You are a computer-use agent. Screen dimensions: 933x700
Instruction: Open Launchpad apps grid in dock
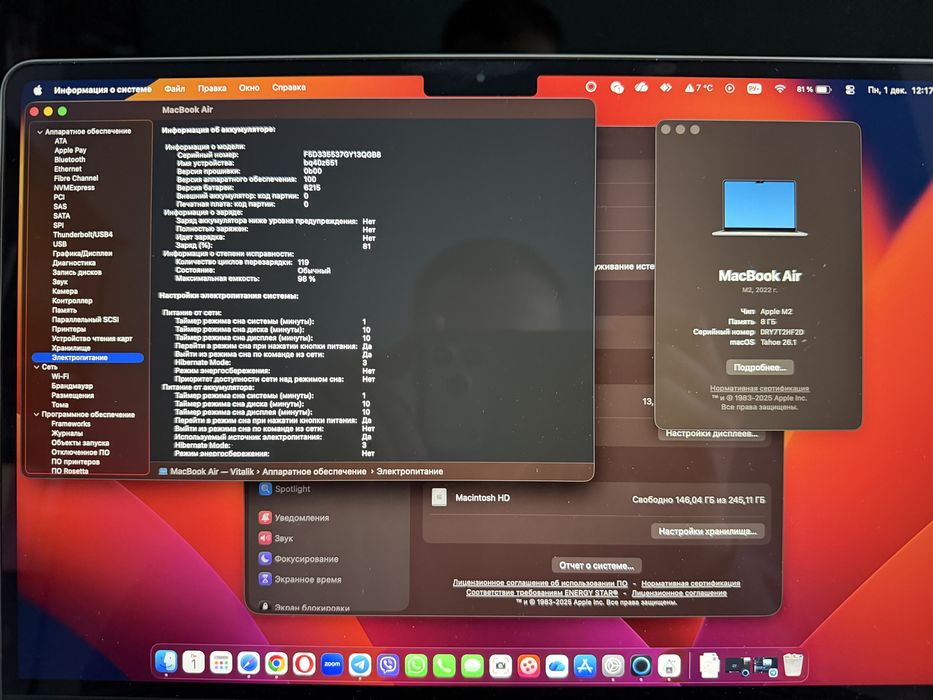221,663
